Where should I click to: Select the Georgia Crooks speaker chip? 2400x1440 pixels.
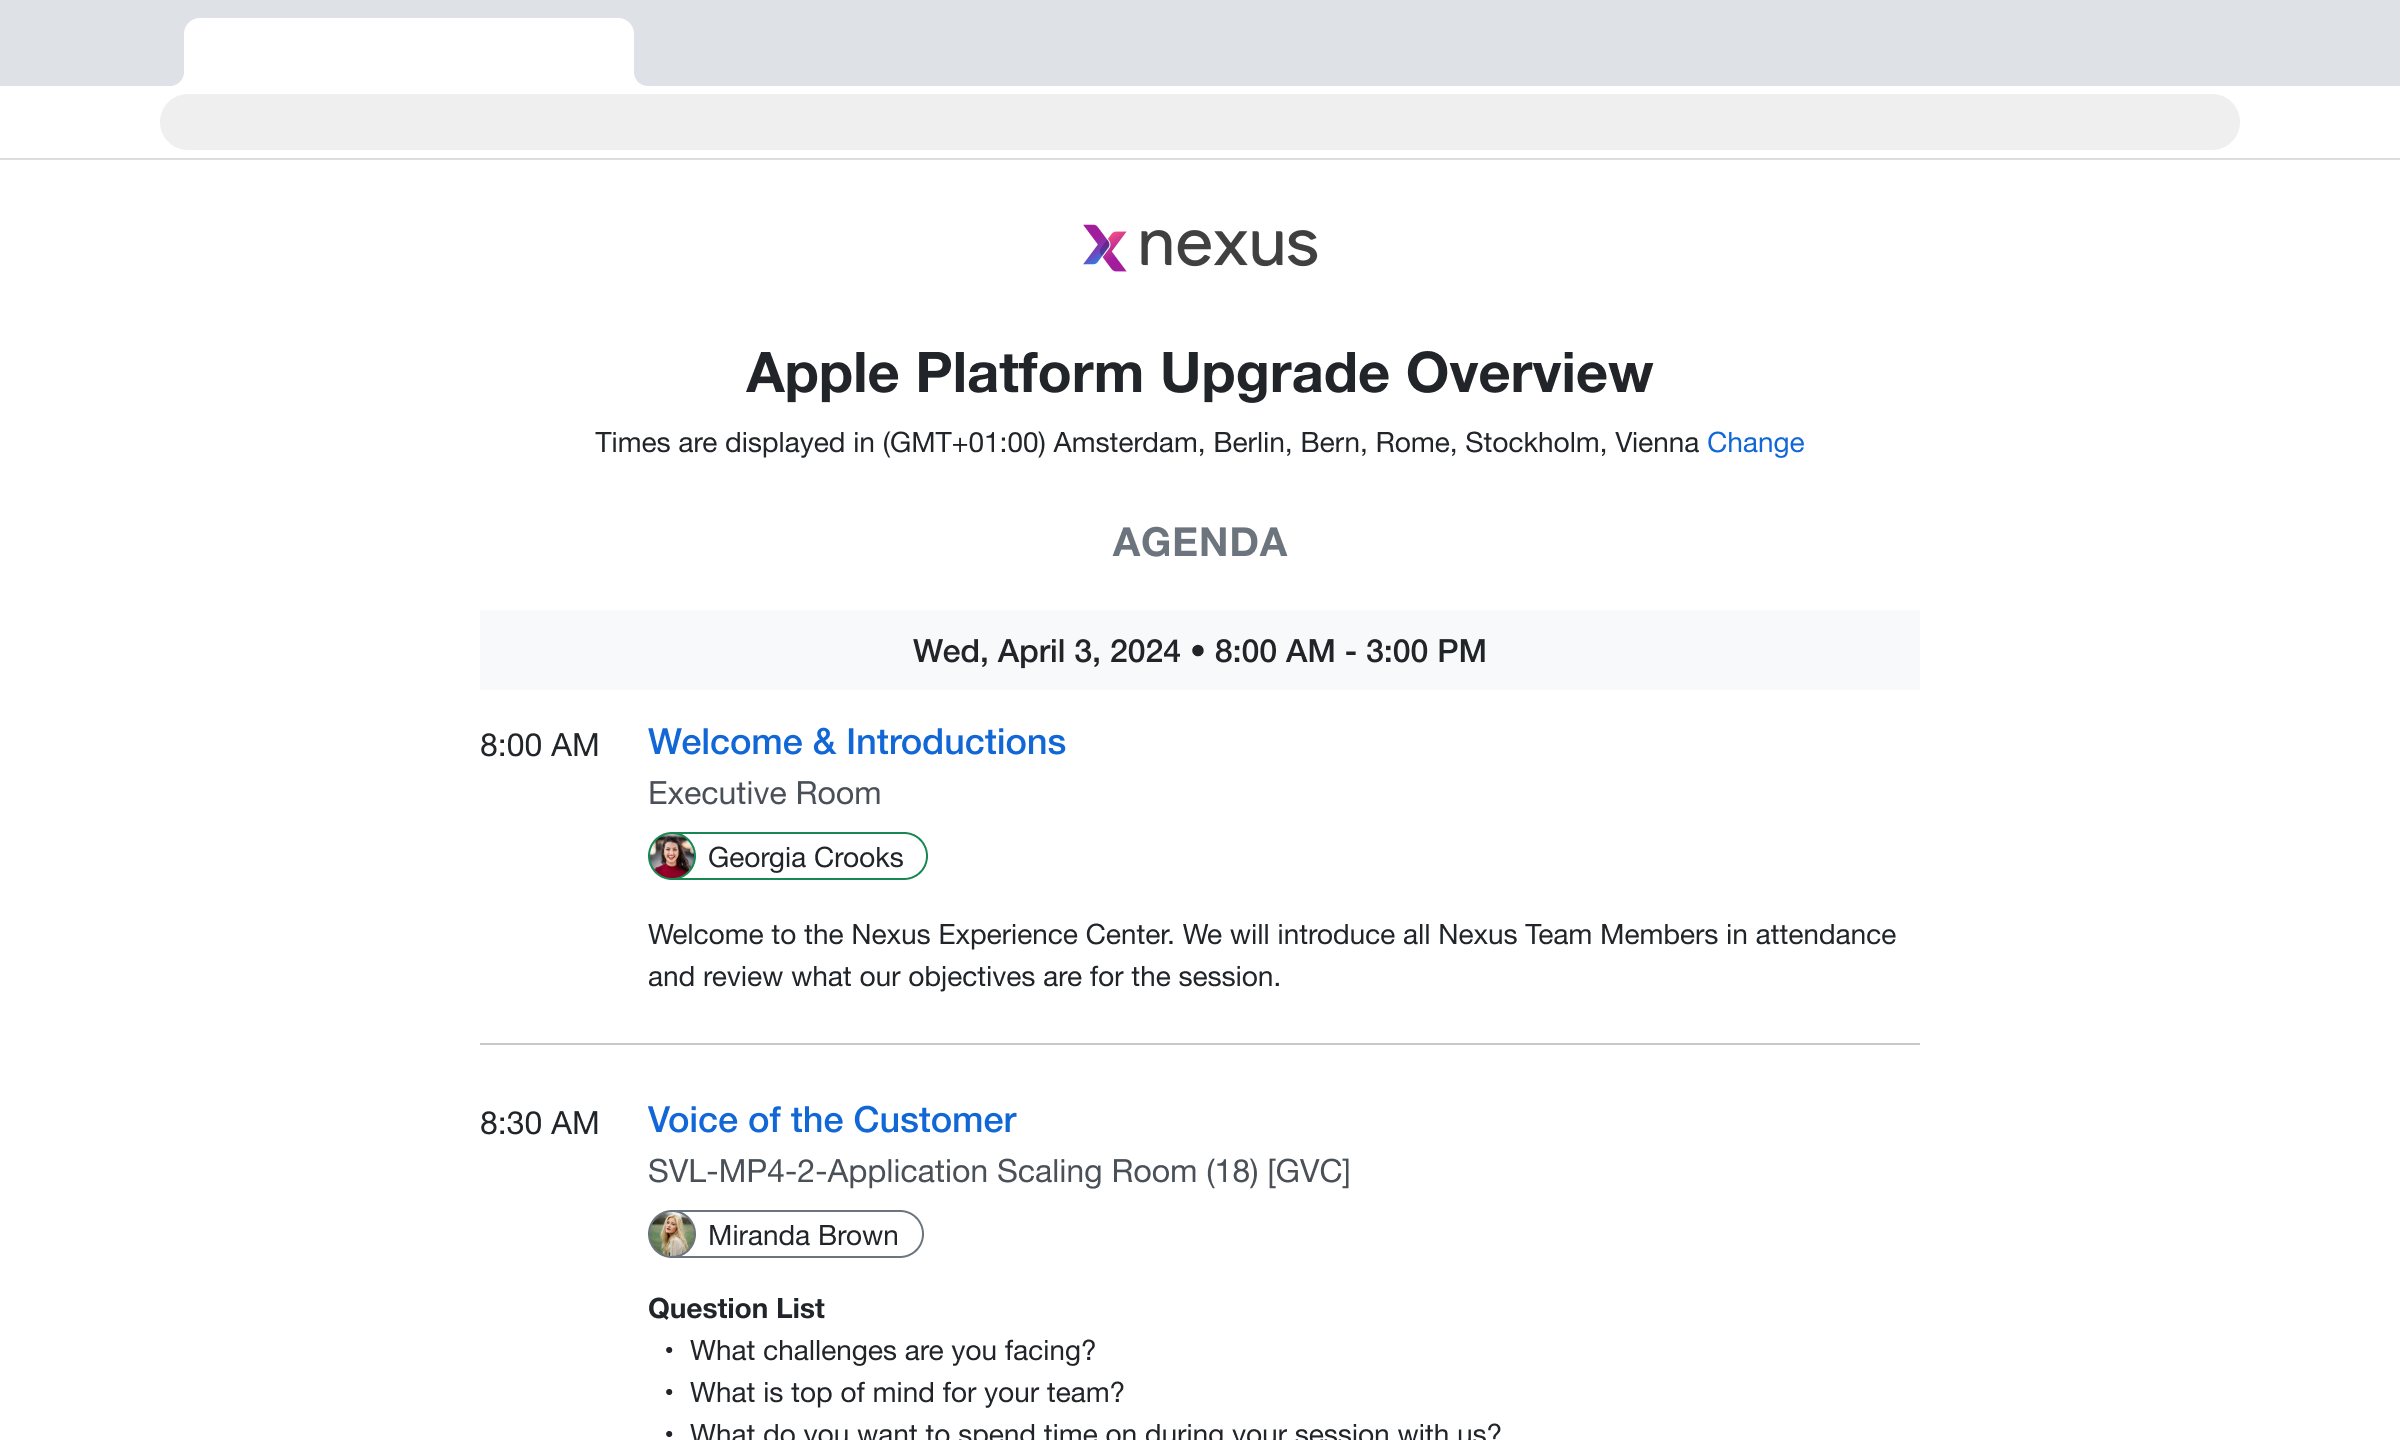pos(805,857)
